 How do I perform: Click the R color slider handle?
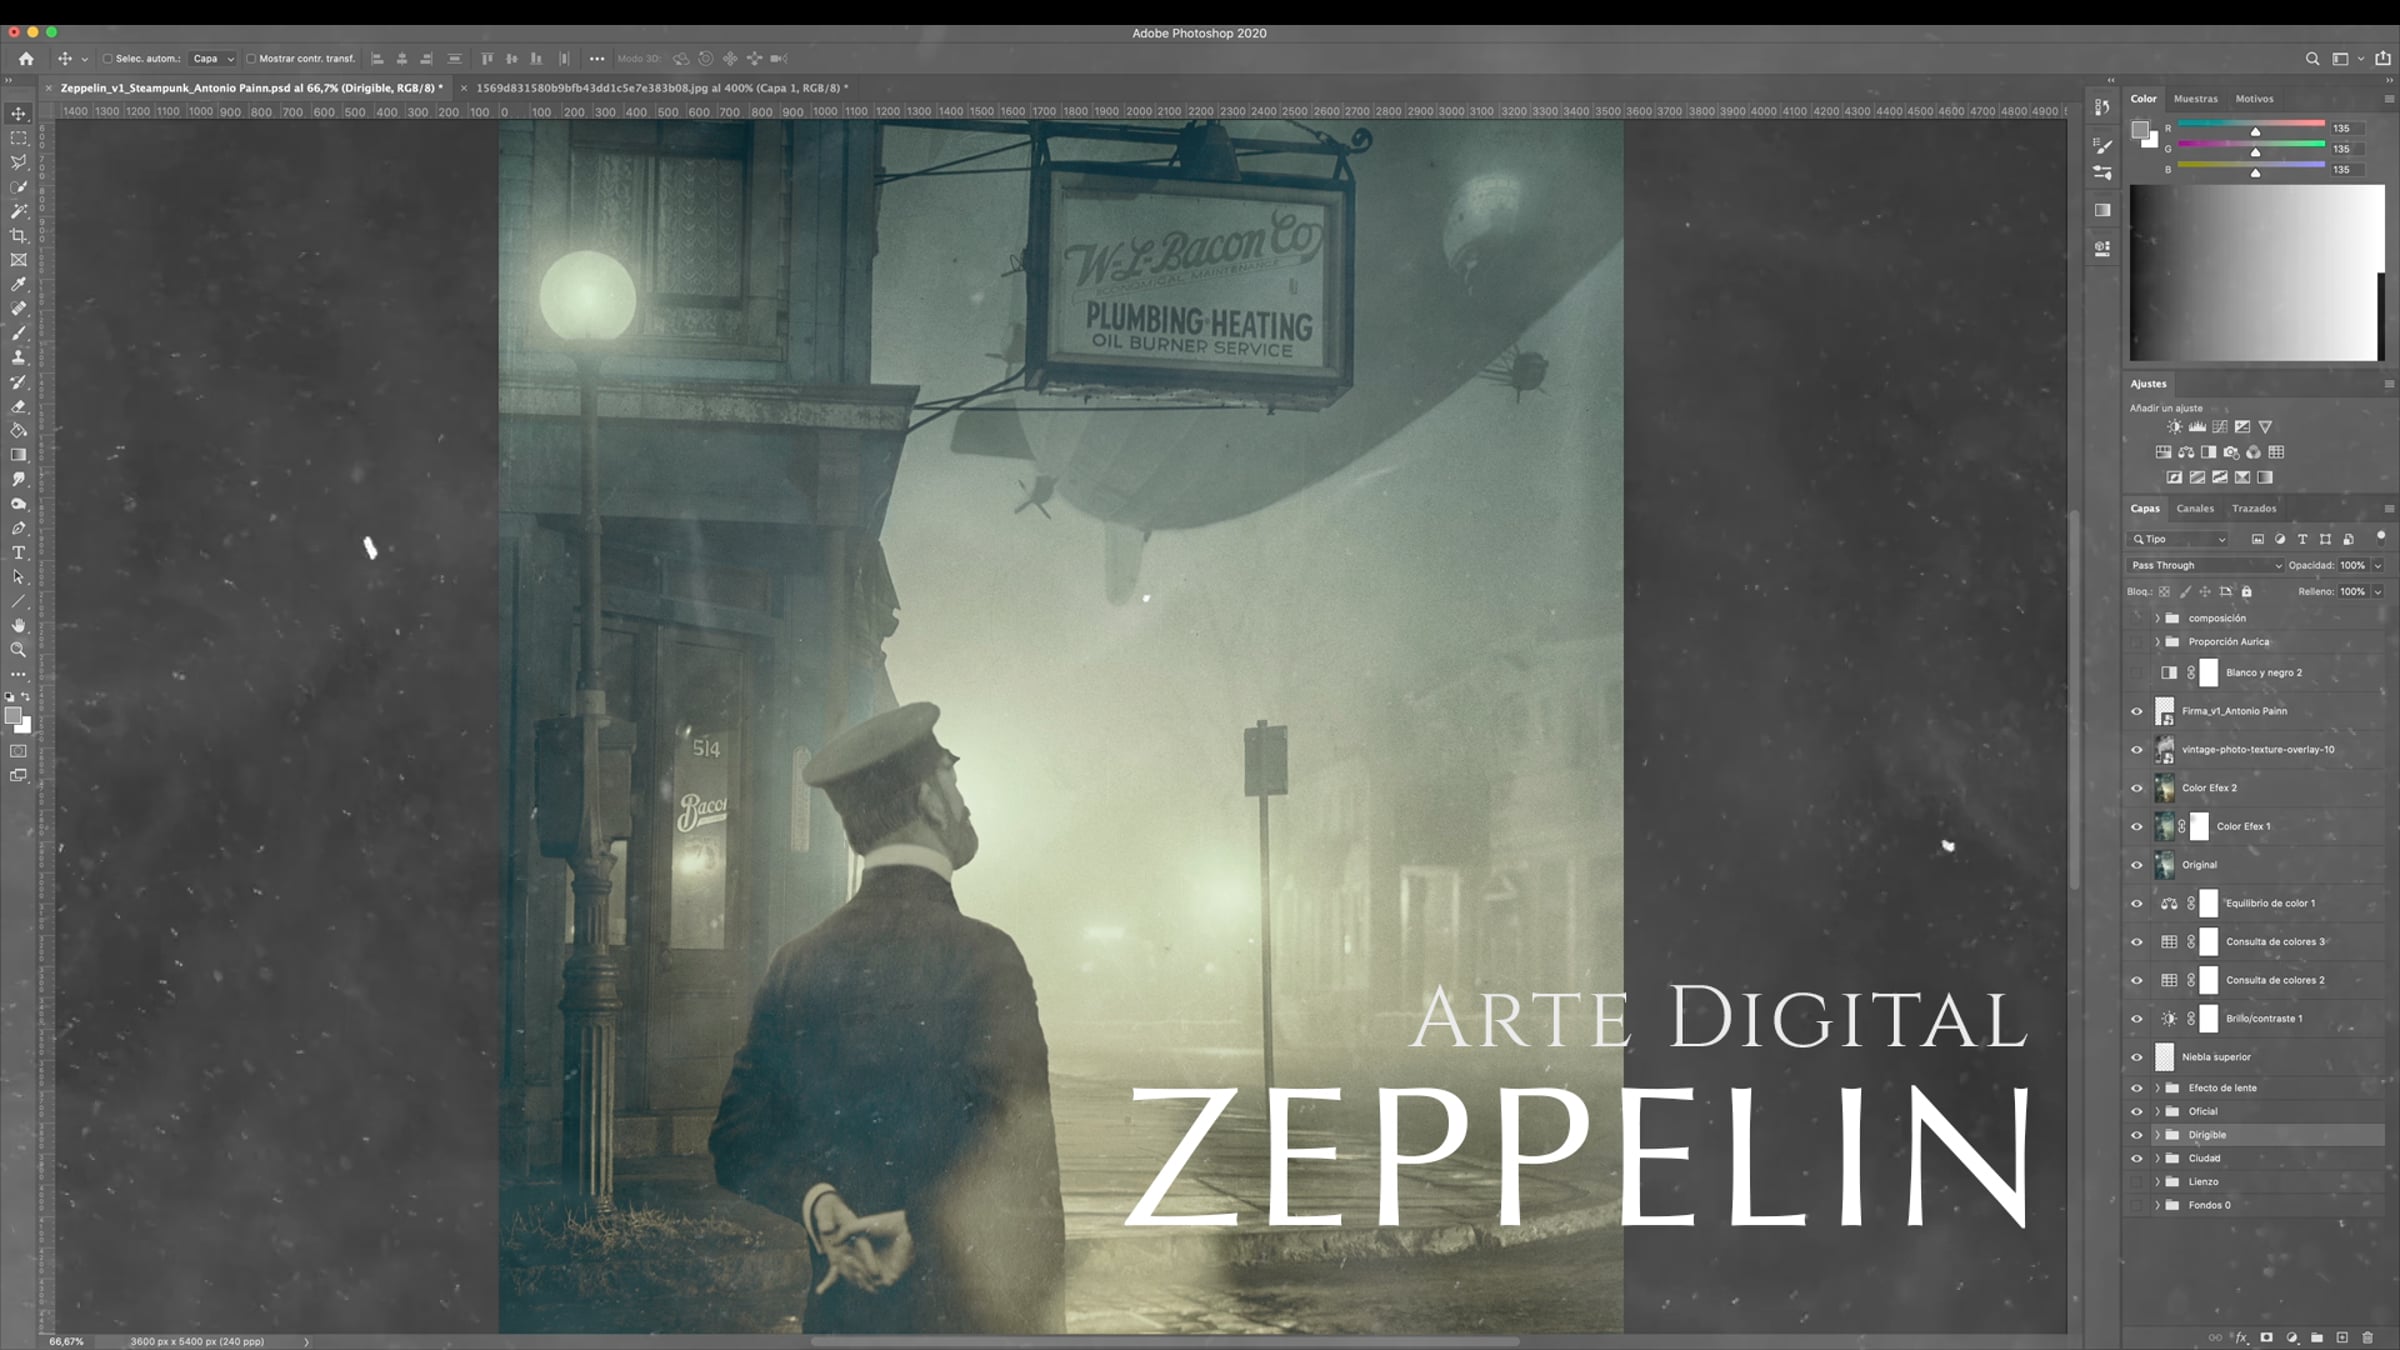(2255, 132)
